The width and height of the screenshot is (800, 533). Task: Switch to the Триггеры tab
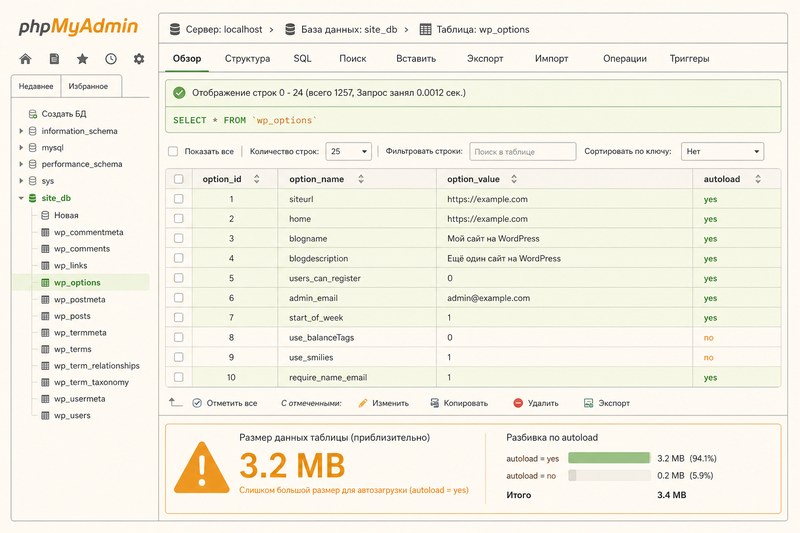pos(689,59)
